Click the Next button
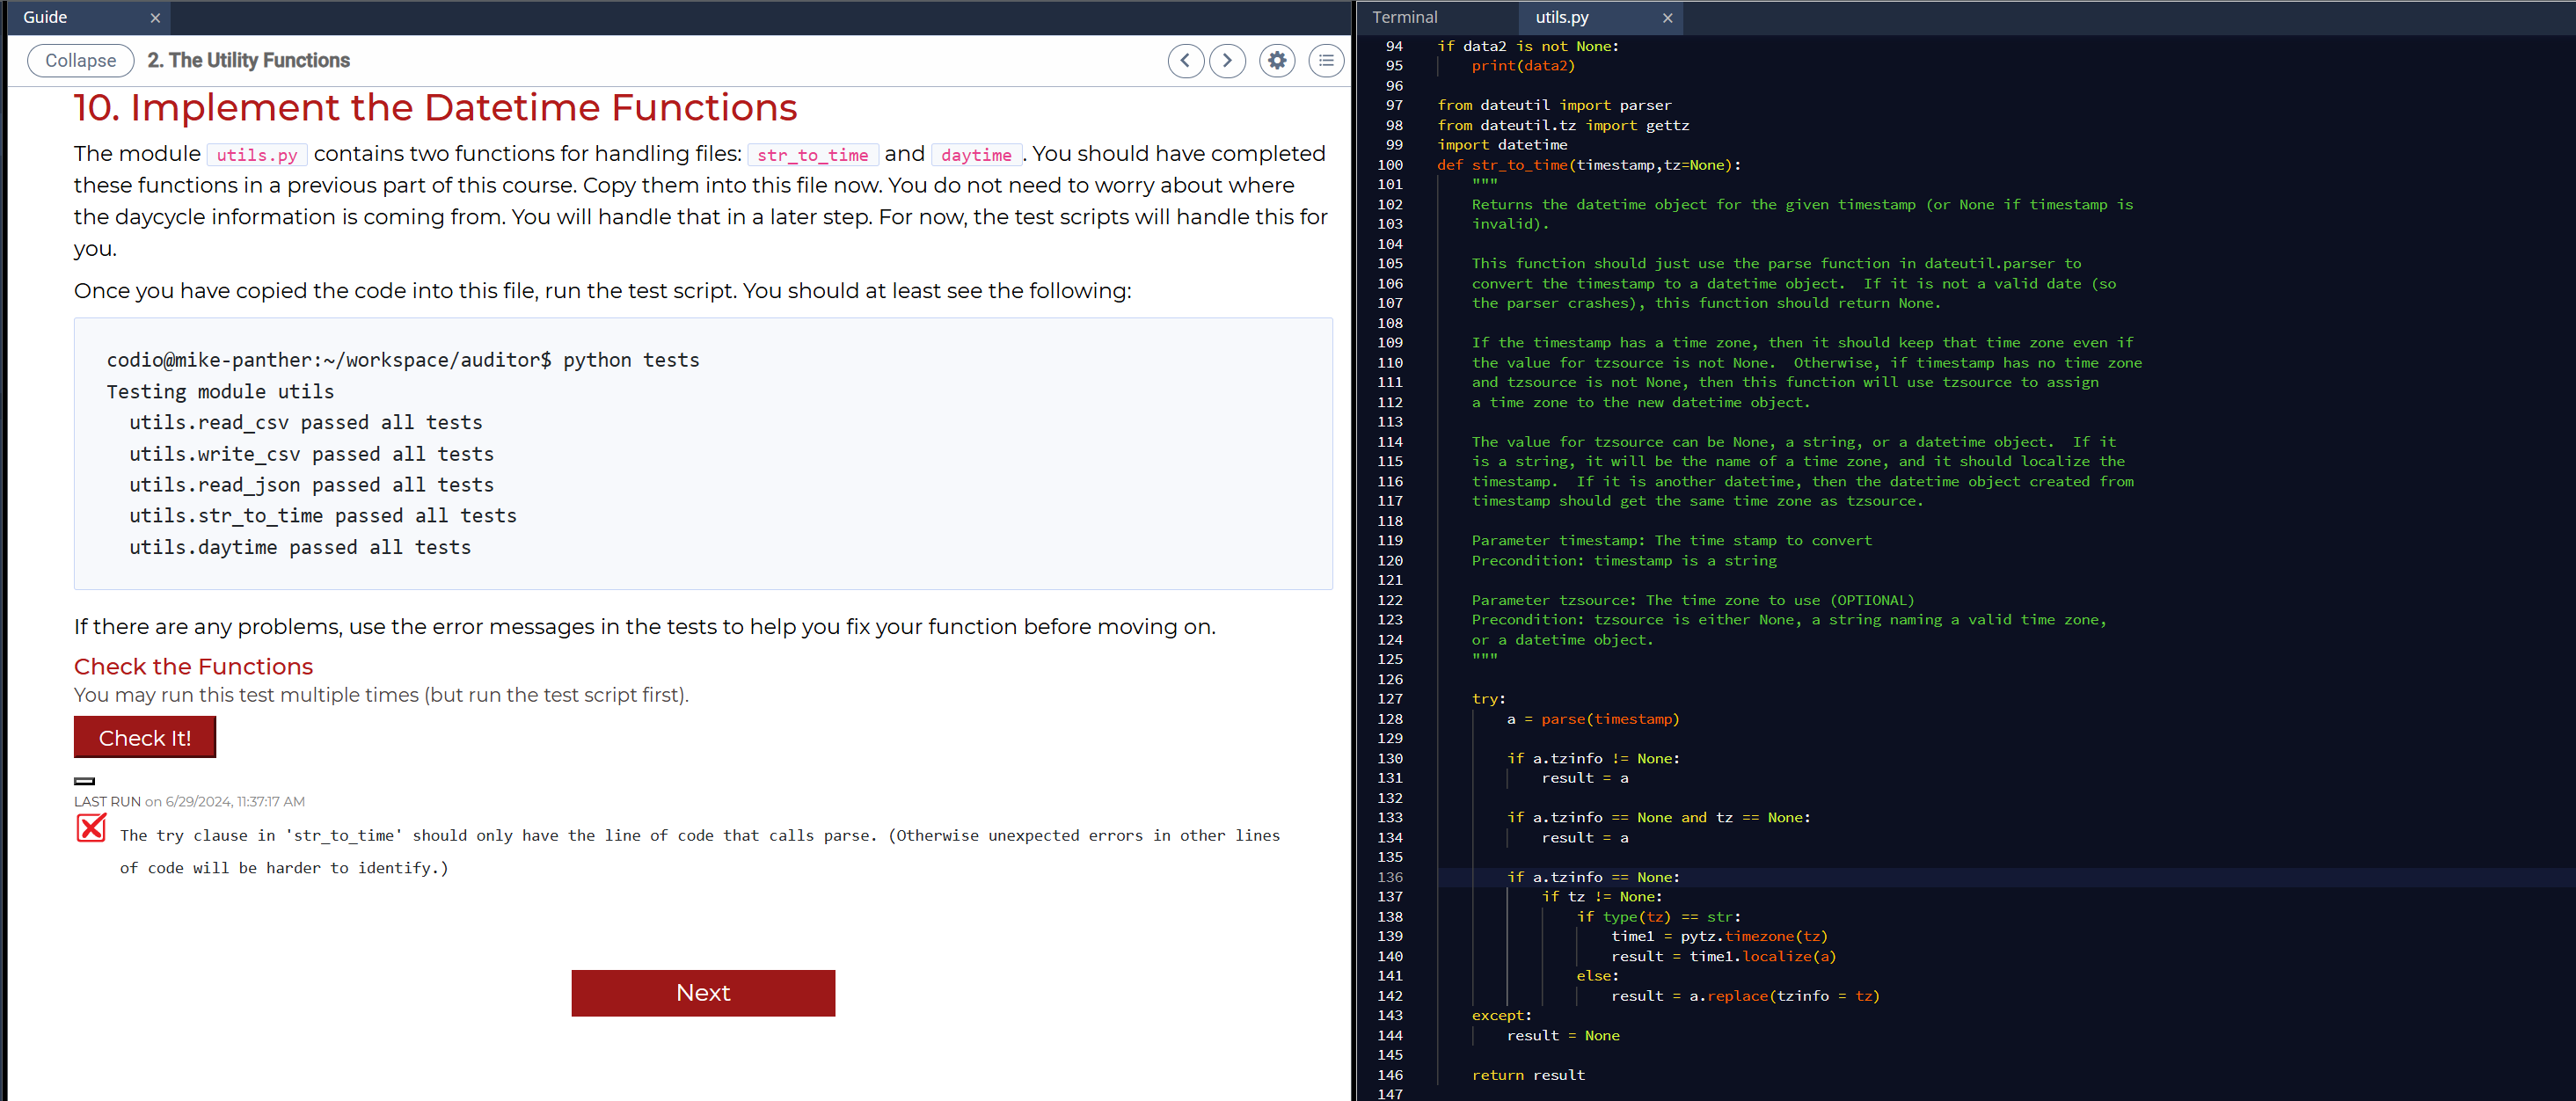The width and height of the screenshot is (2576, 1101). 703,993
